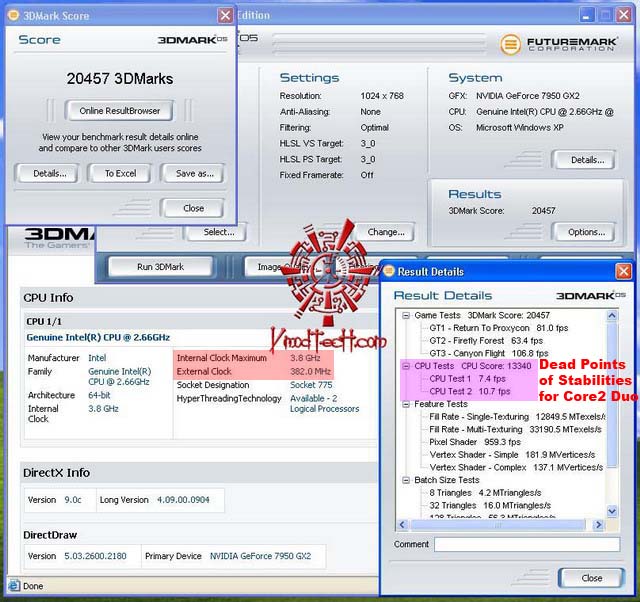Image resolution: width=640 pixels, height=602 pixels.
Task: Click the 3DMark Score title bar icon
Action: 13,16
